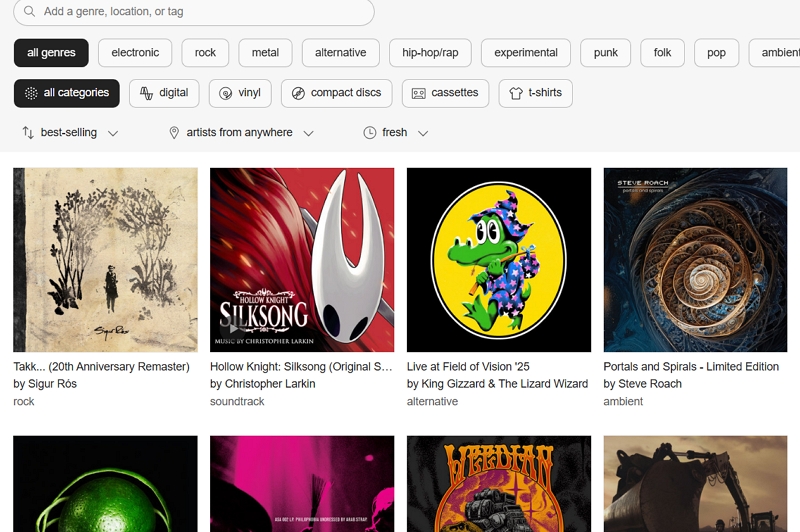Viewport: 800px width, 532px height.
Task: Filter by rock genre
Action: point(205,53)
